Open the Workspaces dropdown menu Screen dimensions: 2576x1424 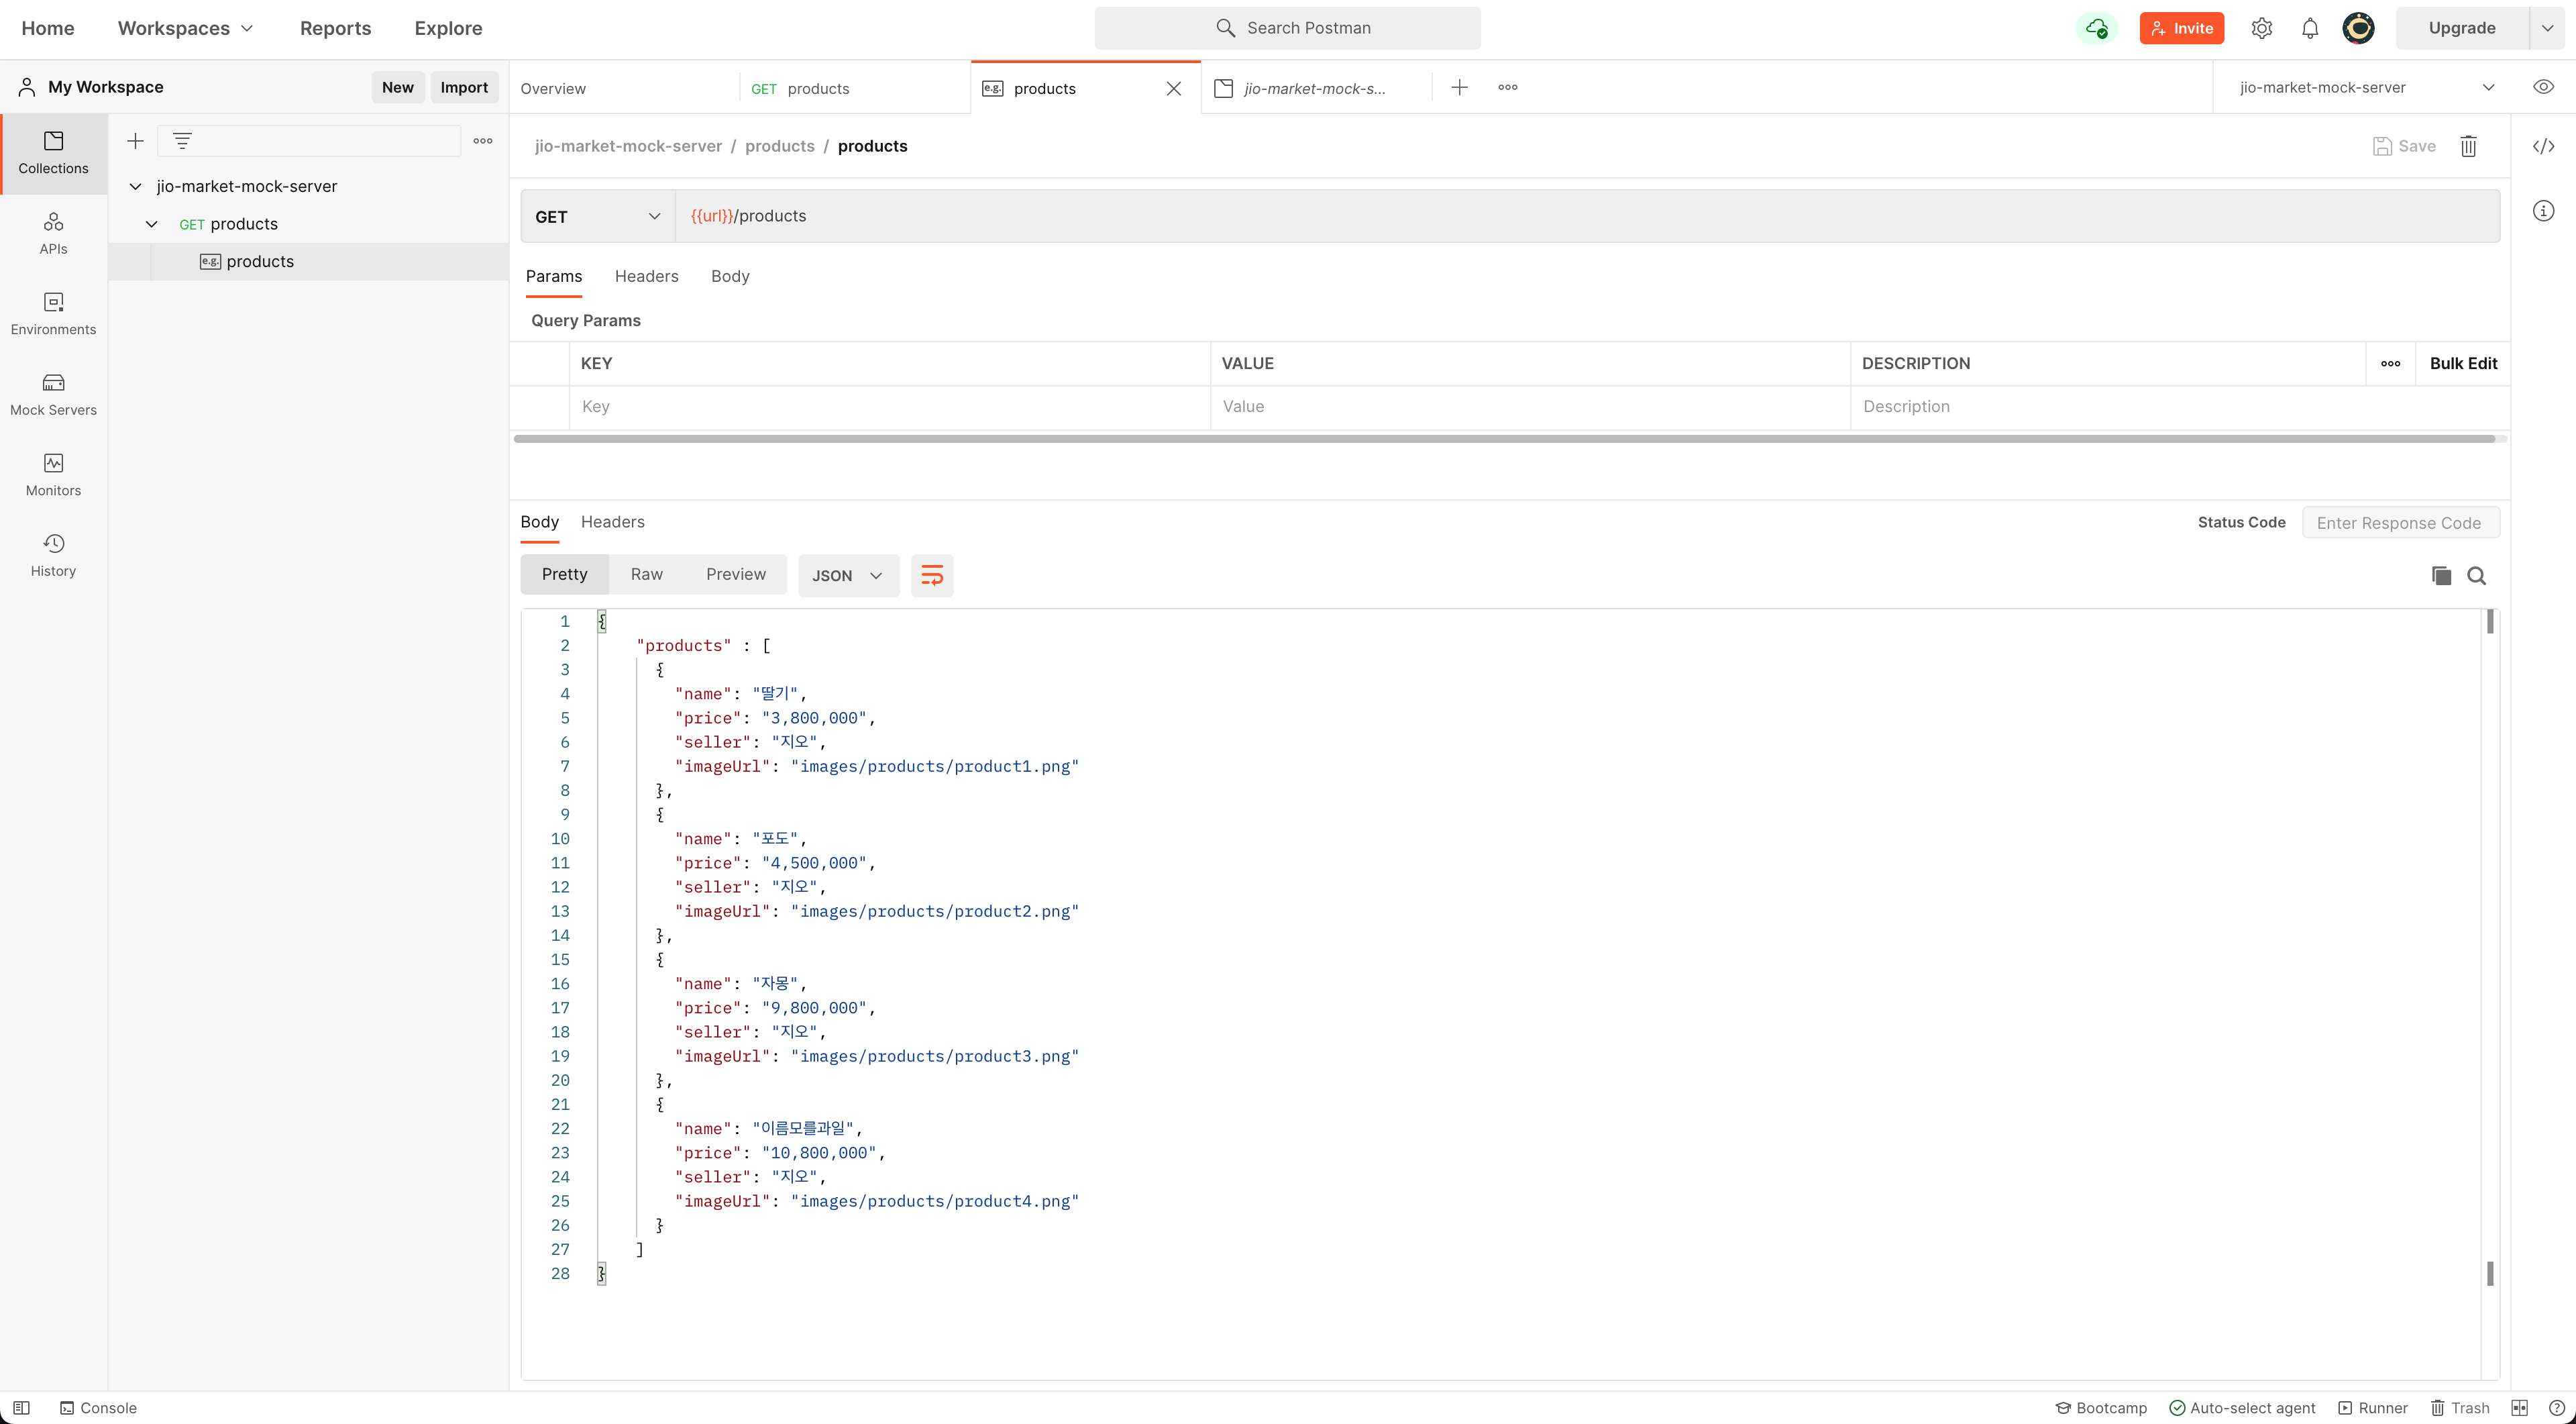click(x=186, y=28)
